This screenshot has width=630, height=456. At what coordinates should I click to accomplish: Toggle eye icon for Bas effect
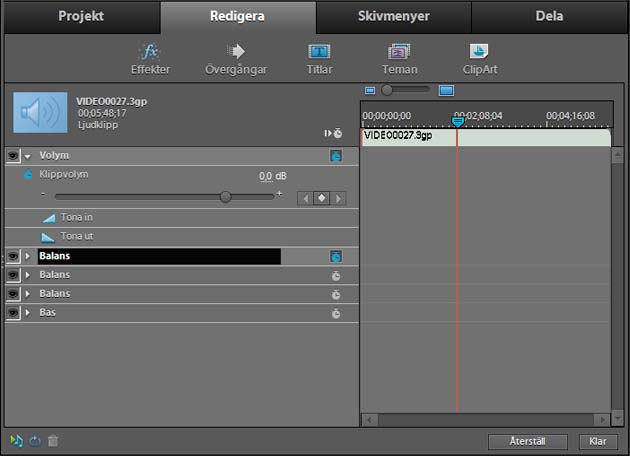(13, 312)
